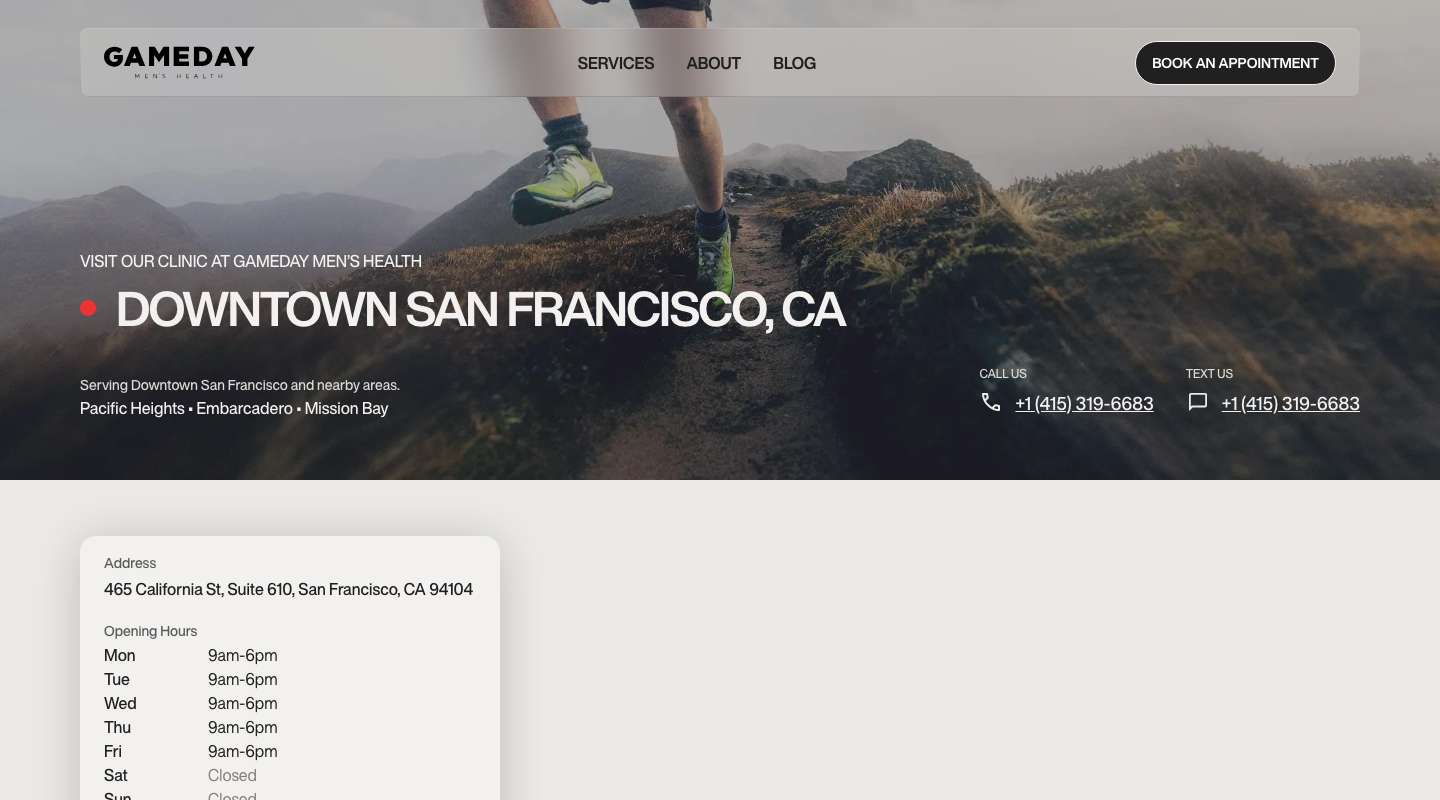This screenshot has width=1440, height=800.
Task: Click the Closed value for Sat
Action: click(232, 775)
